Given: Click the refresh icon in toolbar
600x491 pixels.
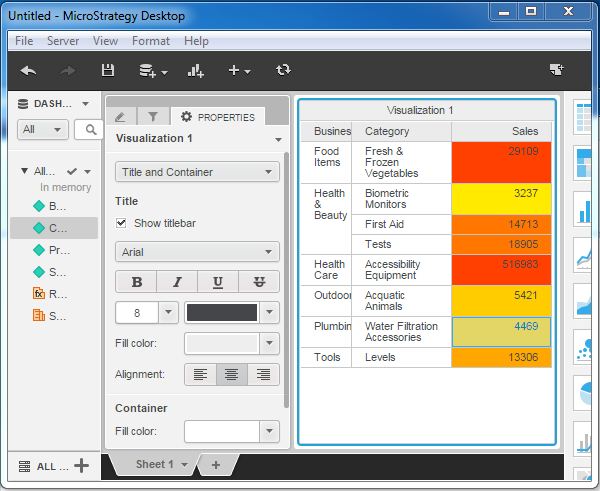Looking at the screenshot, I should click(x=283, y=70).
